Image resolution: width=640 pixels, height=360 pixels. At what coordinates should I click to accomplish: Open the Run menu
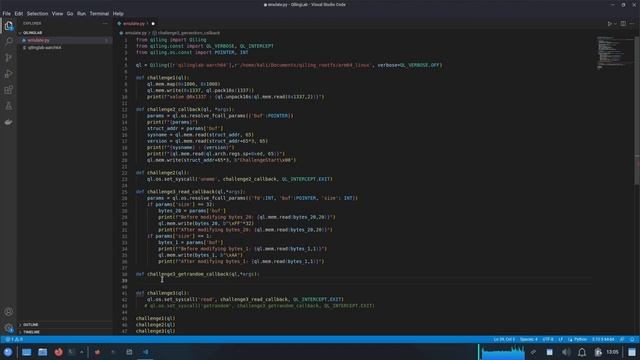[x=81, y=13]
